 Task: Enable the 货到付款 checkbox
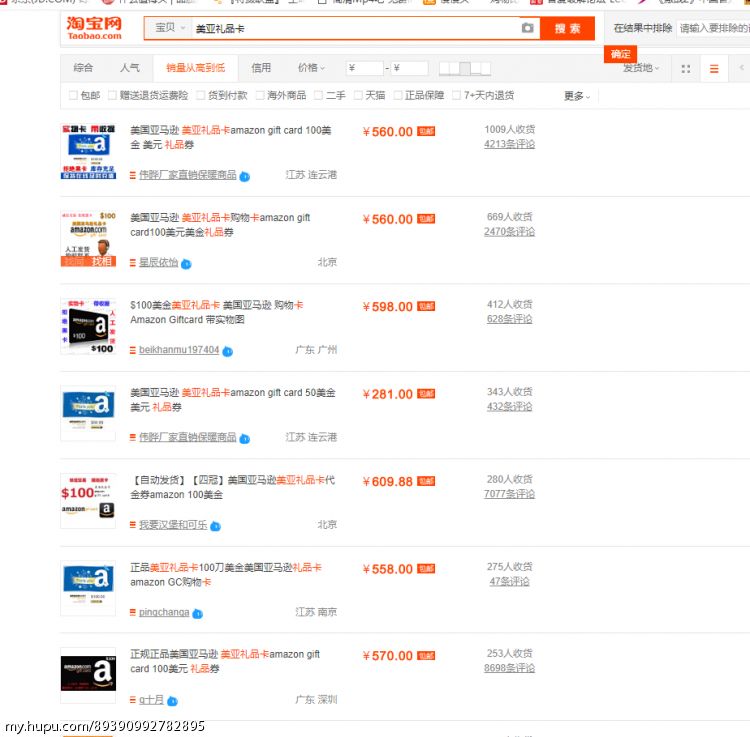point(201,95)
